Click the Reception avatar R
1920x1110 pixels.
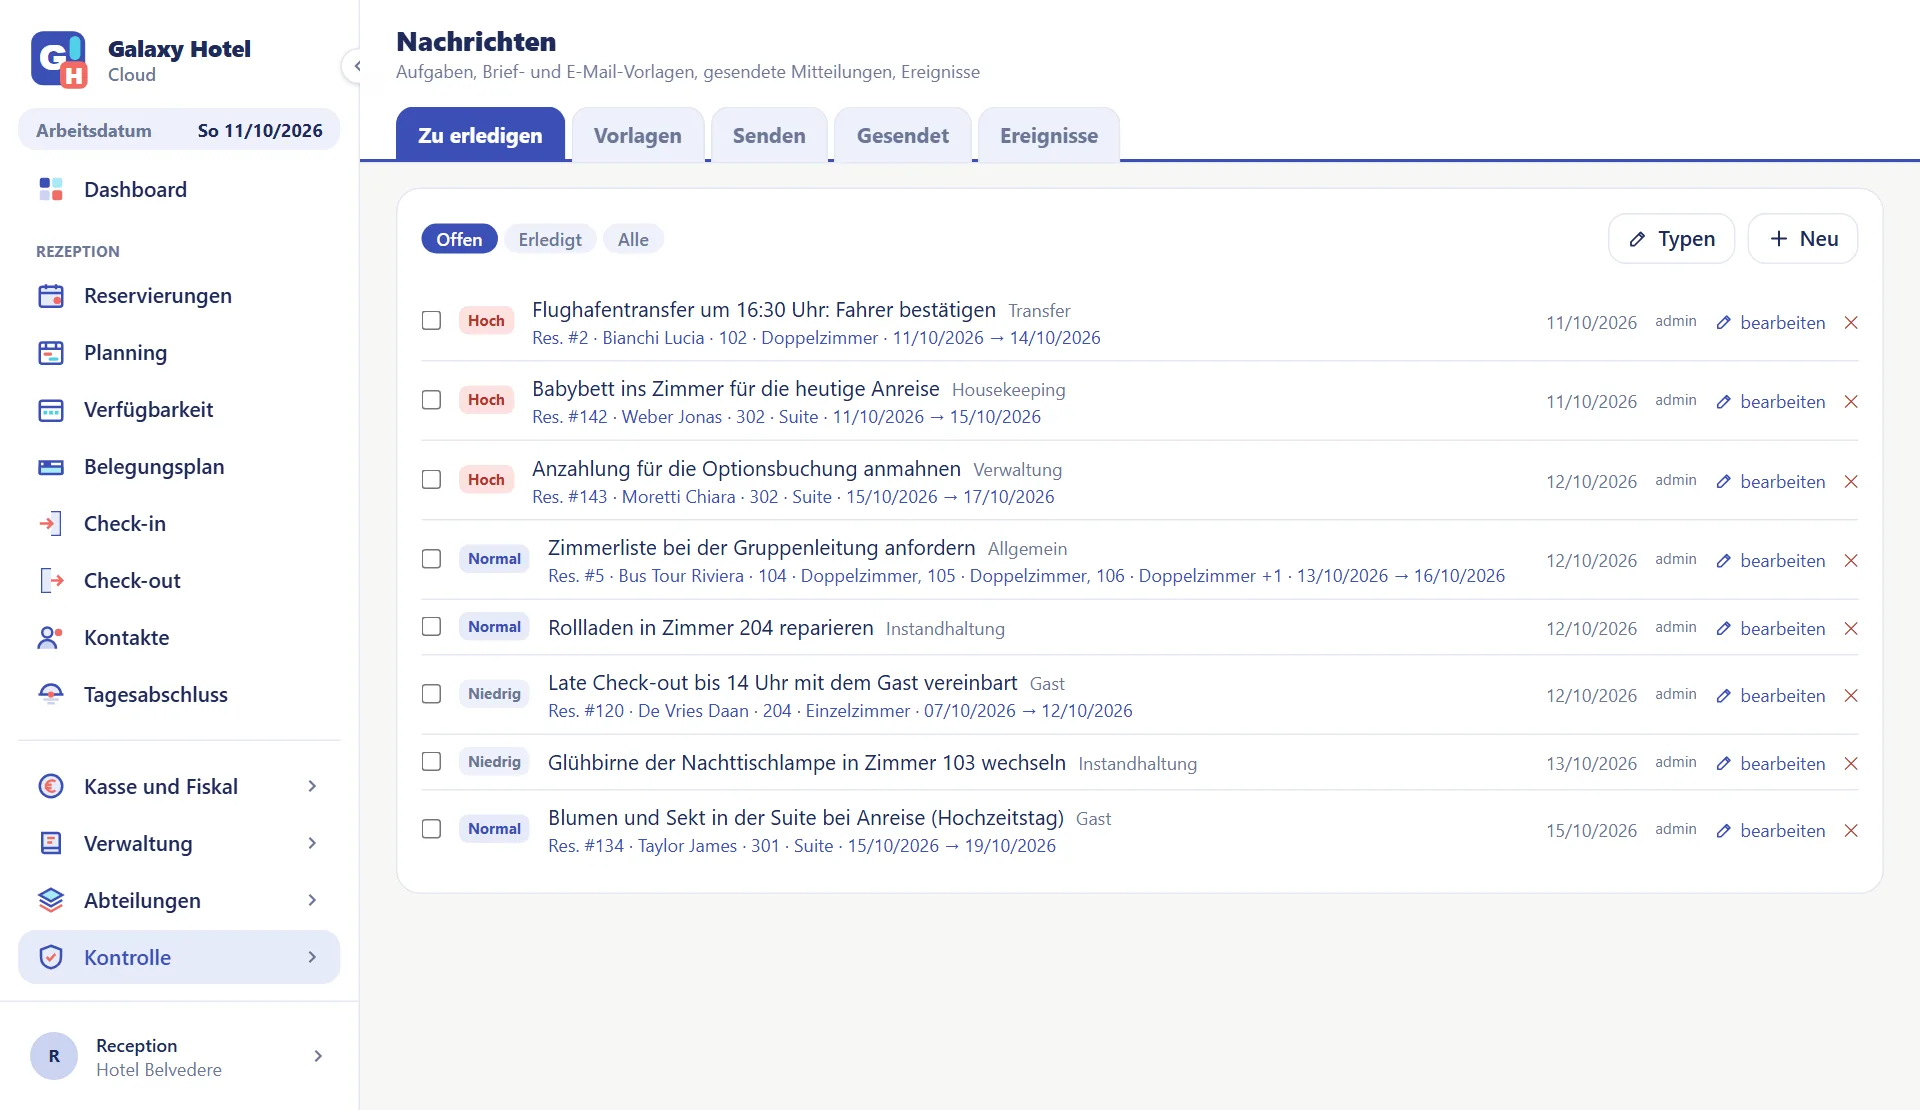click(x=54, y=1056)
